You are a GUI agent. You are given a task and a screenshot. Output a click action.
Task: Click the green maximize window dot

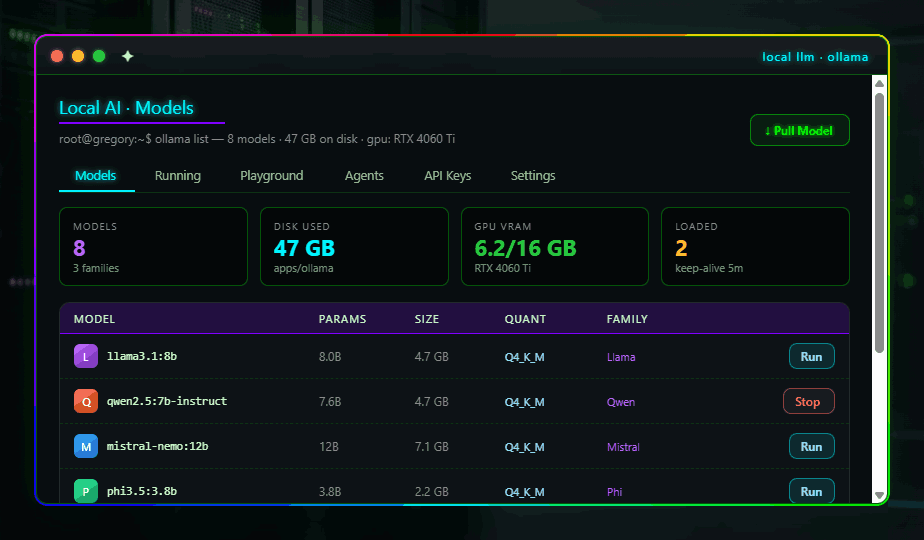(99, 56)
